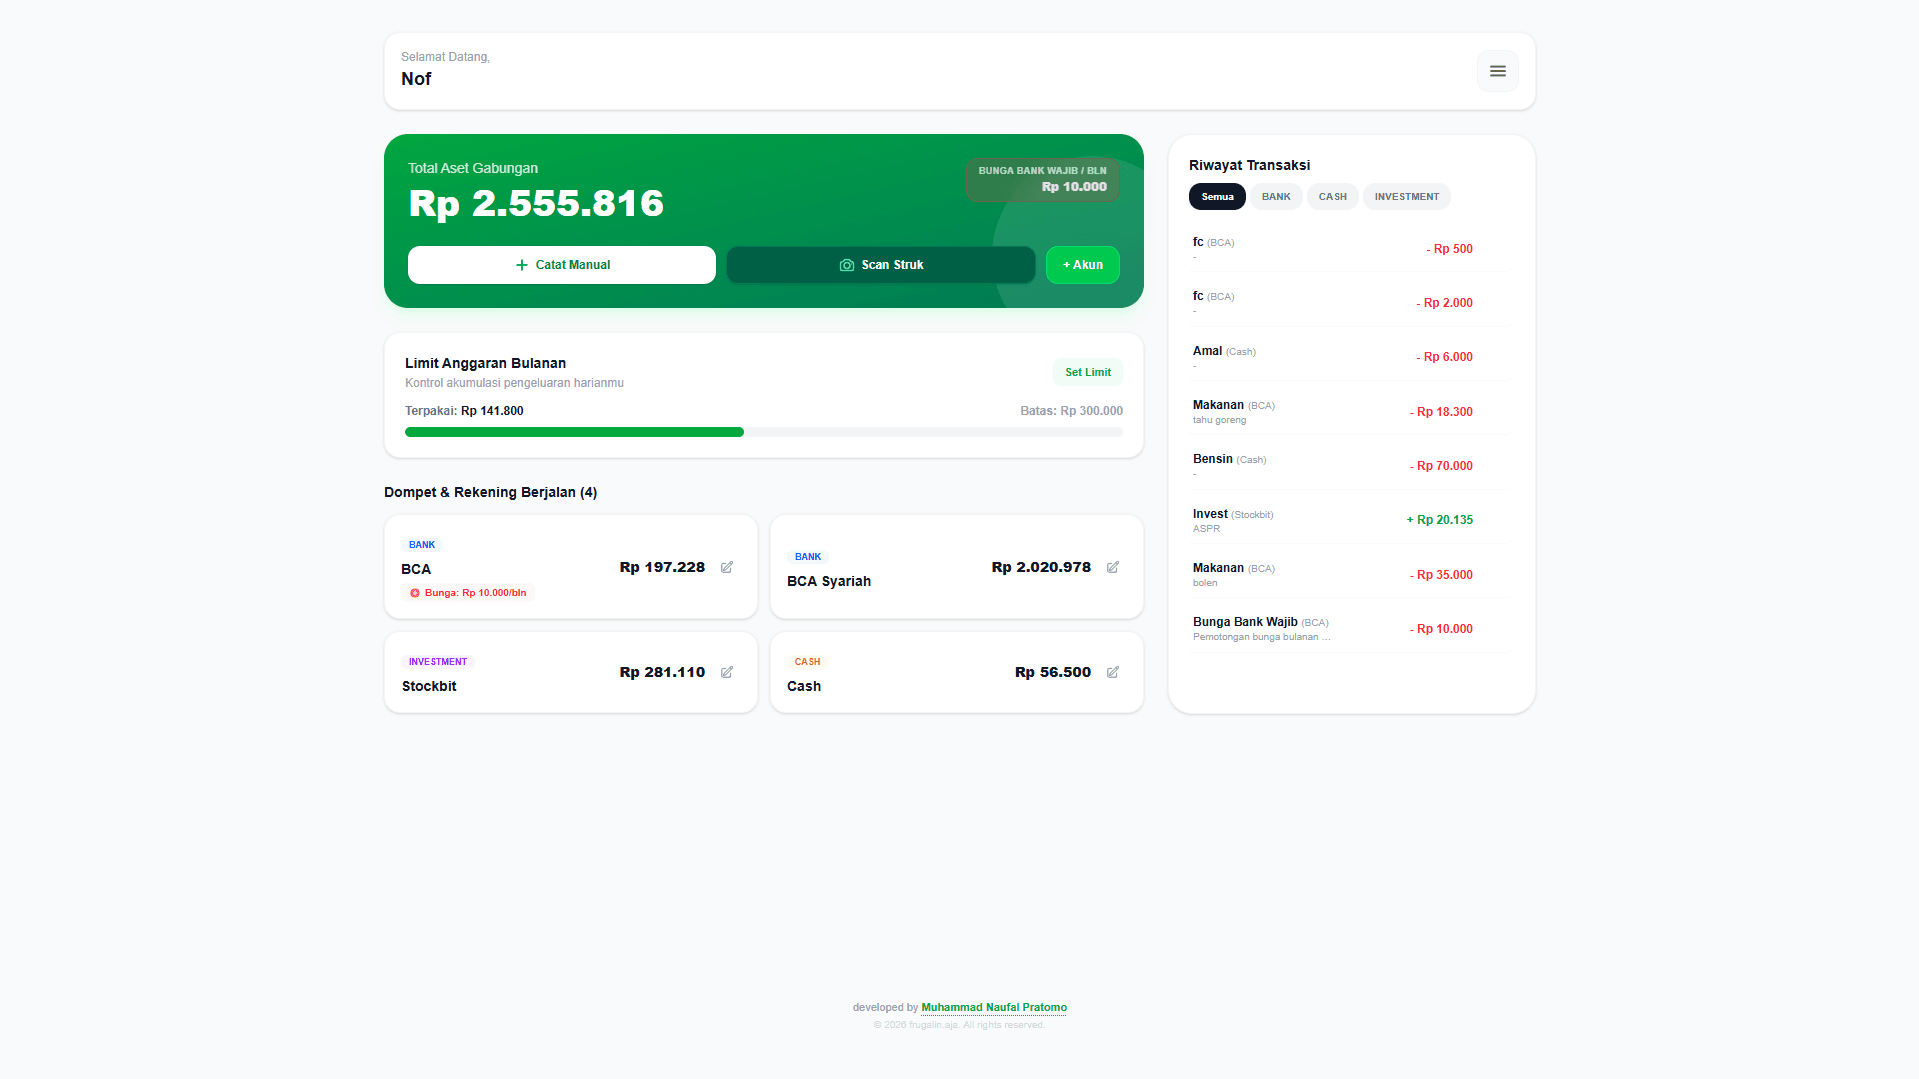Select the Bensin Cash transaction
Image resolution: width=1919 pixels, height=1079 pixels.
(1351, 465)
